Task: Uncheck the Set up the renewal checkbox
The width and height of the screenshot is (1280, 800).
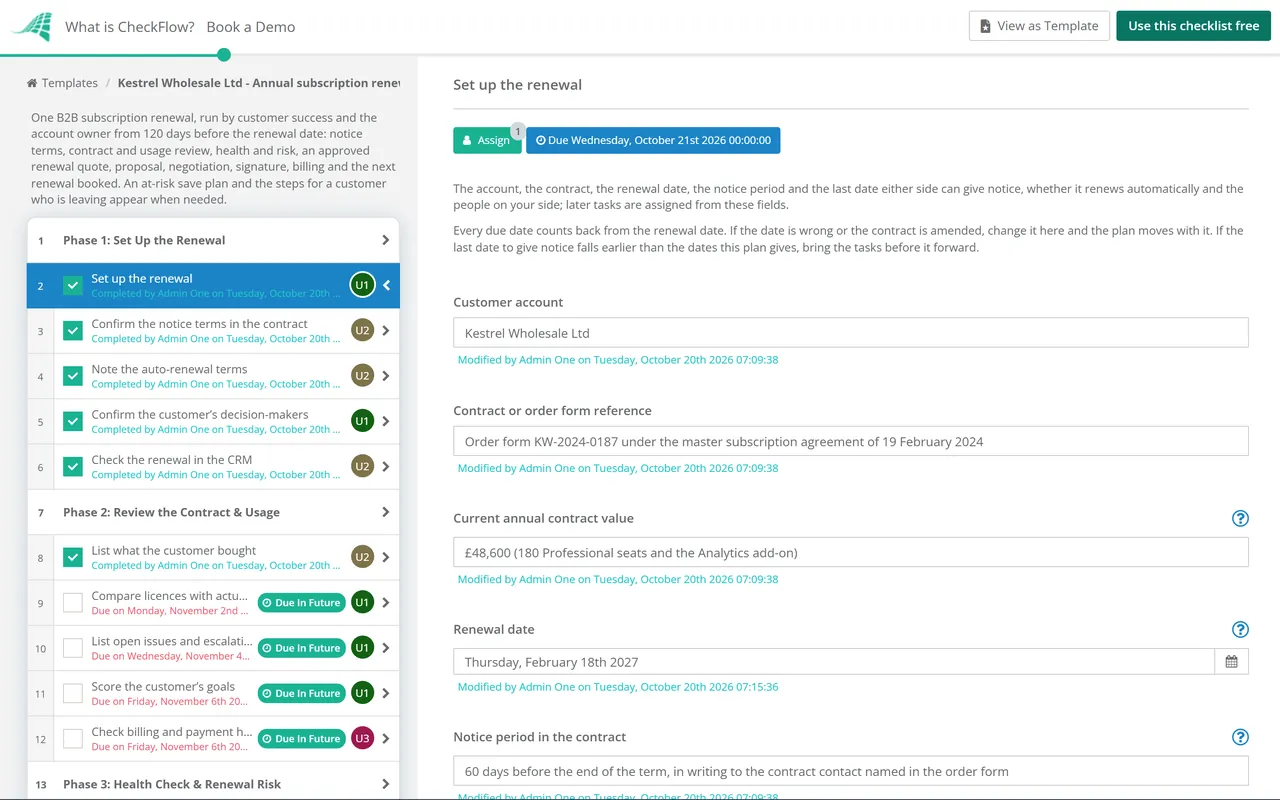Action: click(x=73, y=286)
